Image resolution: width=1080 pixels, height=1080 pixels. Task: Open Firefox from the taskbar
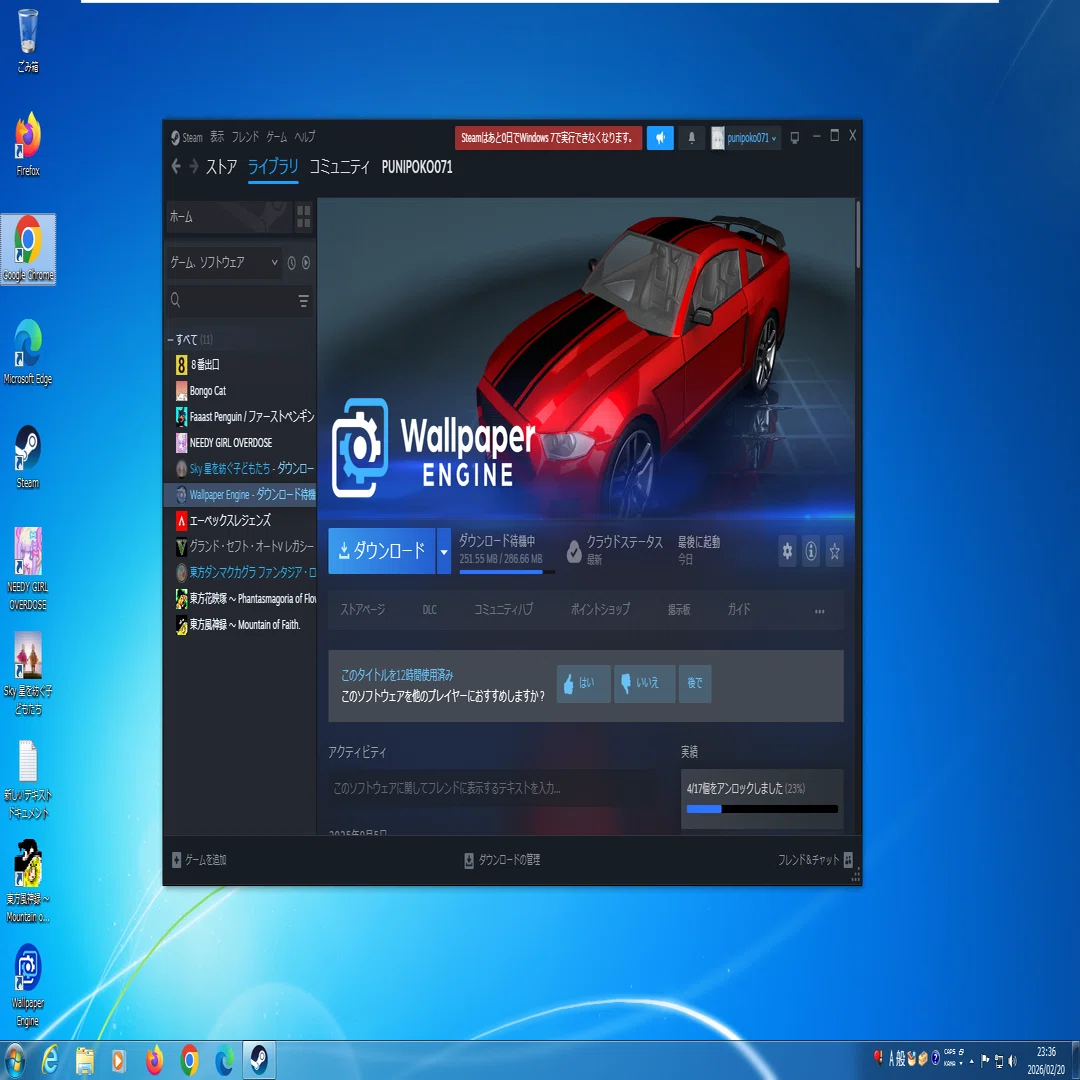pos(154,1060)
